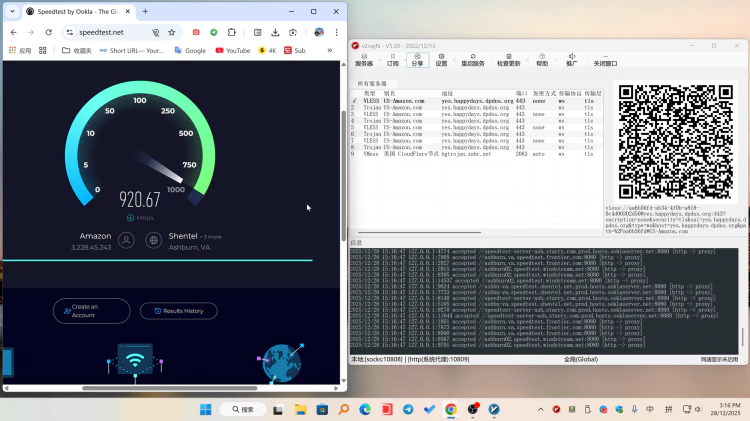Click the Results History button
750x421 pixels.
pyautogui.click(x=178, y=311)
